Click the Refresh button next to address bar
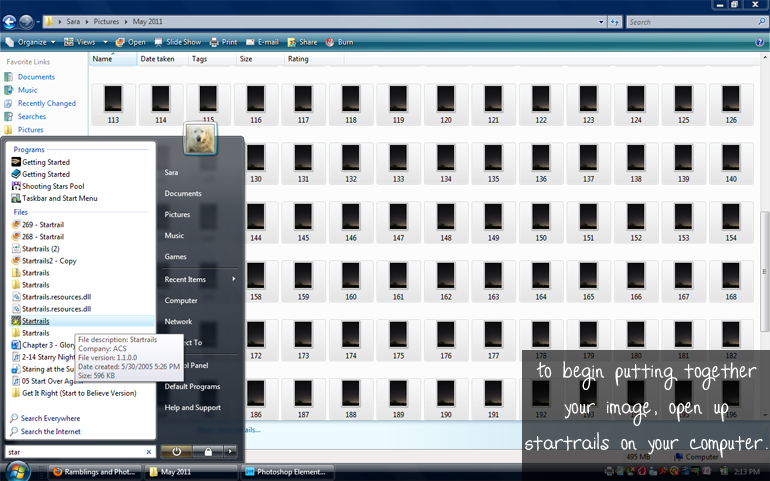The height and width of the screenshot is (481, 770). (x=615, y=22)
